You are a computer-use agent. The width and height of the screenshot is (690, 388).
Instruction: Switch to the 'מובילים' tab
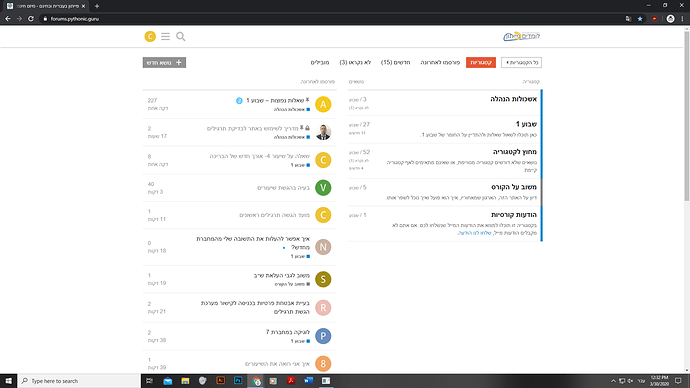tap(320, 62)
